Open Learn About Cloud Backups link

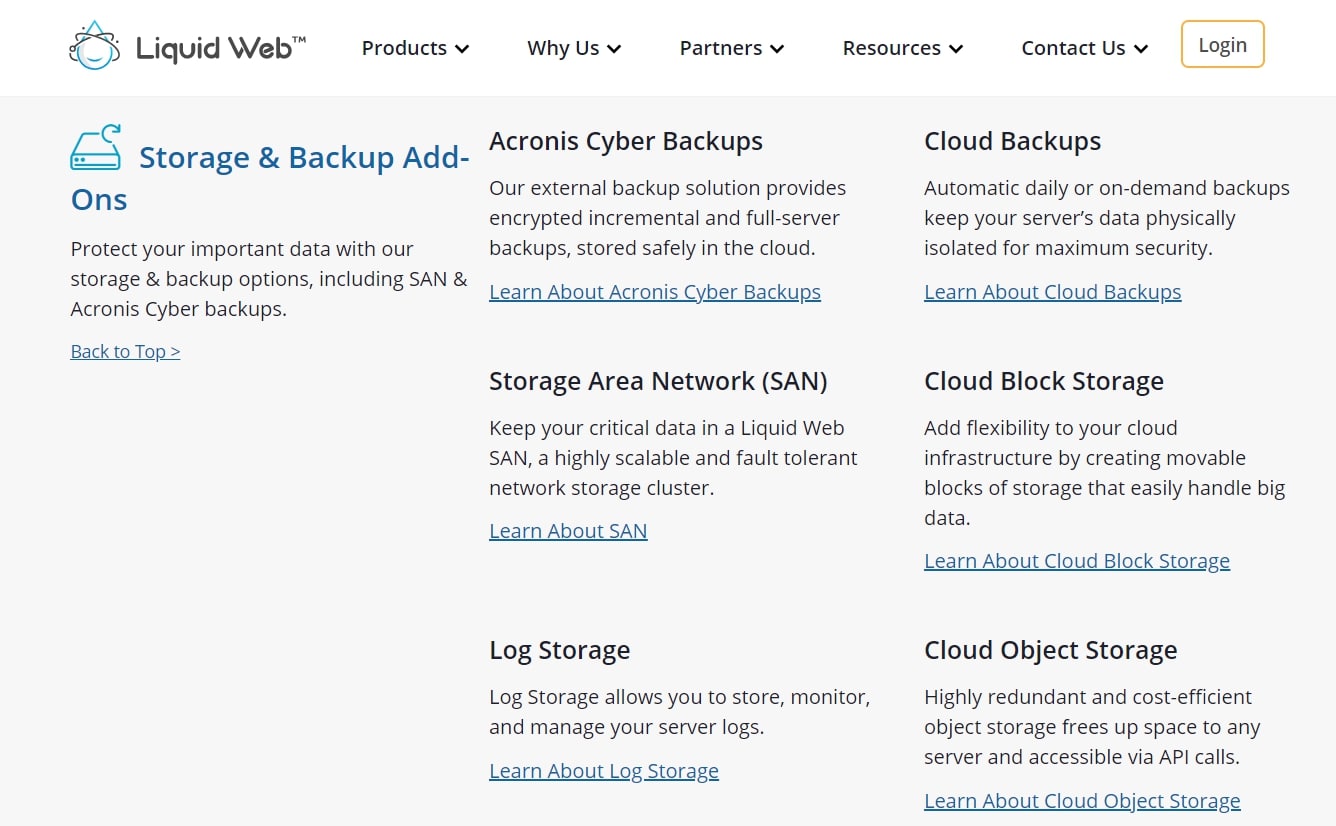[1053, 292]
